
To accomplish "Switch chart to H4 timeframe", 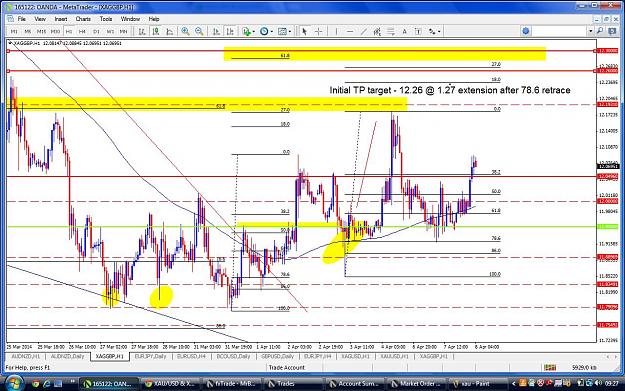I will click(x=82, y=31).
